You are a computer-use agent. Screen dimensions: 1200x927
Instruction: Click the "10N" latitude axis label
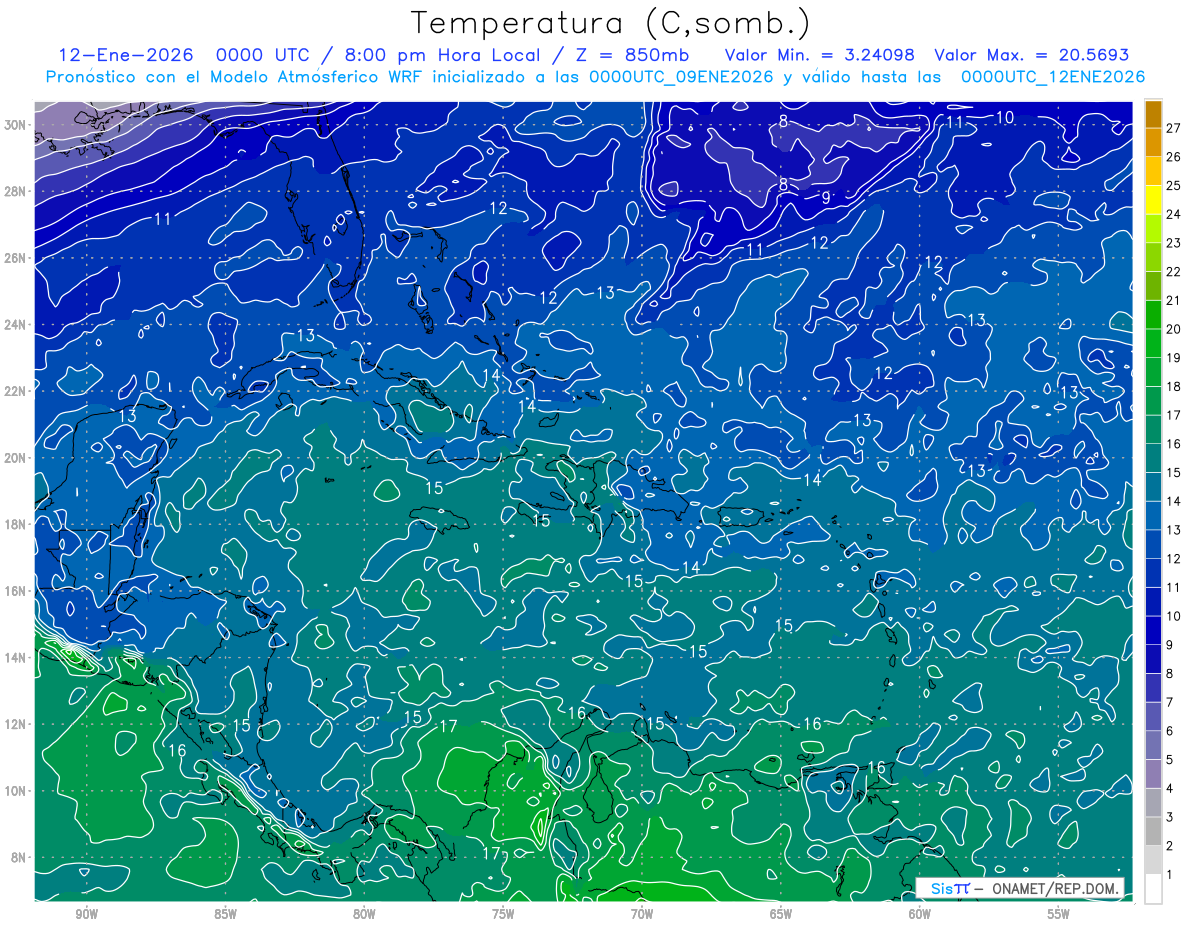(15, 791)
